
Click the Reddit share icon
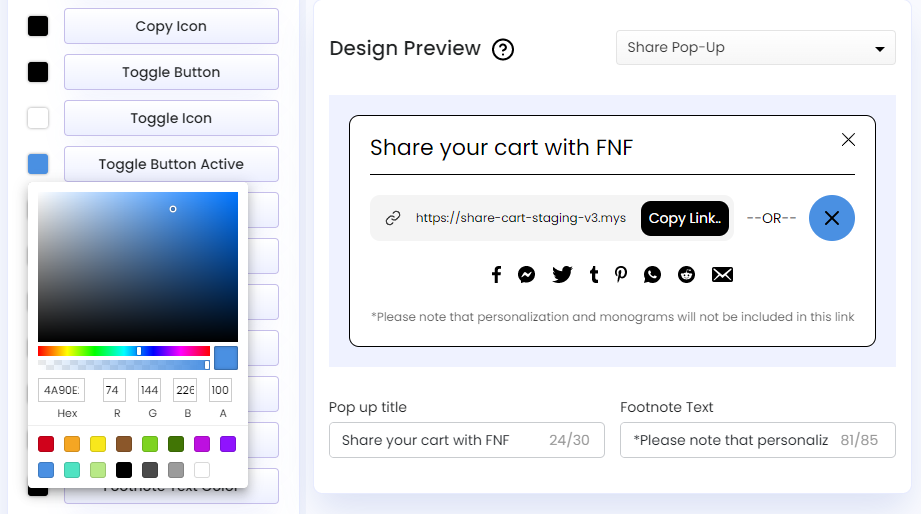pyautogui.click(x=686, y=274)
